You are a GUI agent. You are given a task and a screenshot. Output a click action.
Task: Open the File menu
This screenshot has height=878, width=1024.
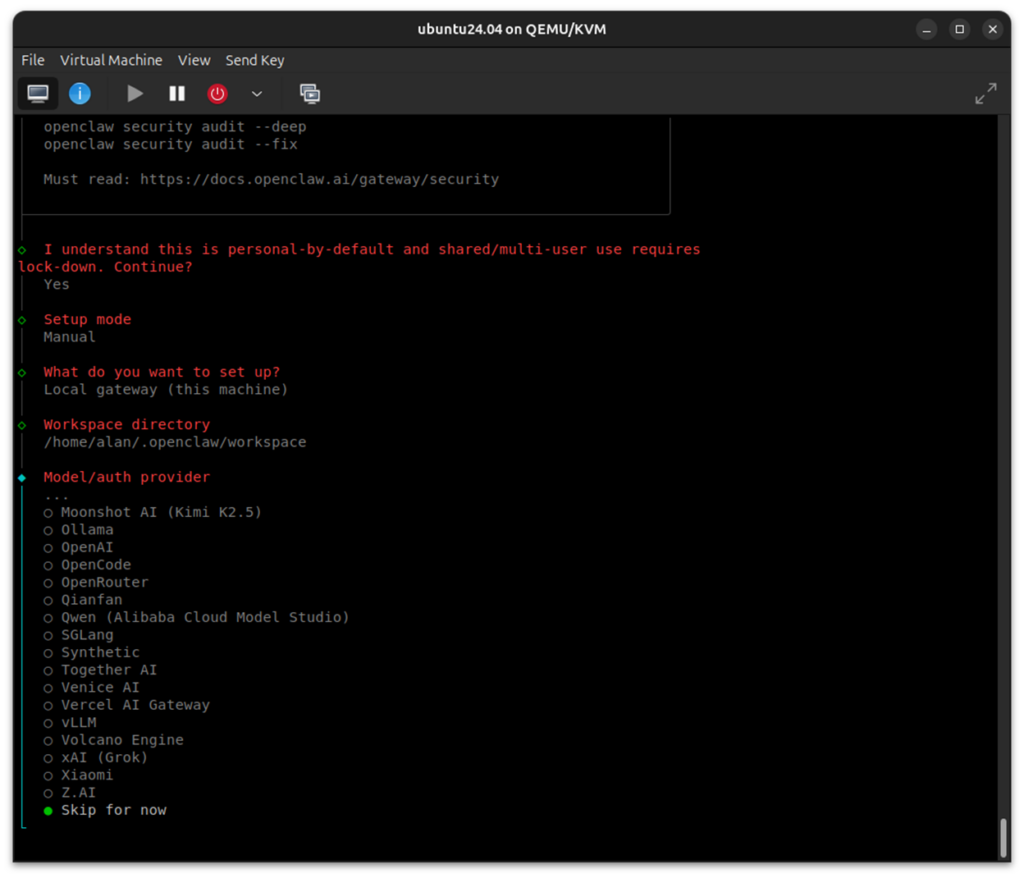tap(33, 60)
